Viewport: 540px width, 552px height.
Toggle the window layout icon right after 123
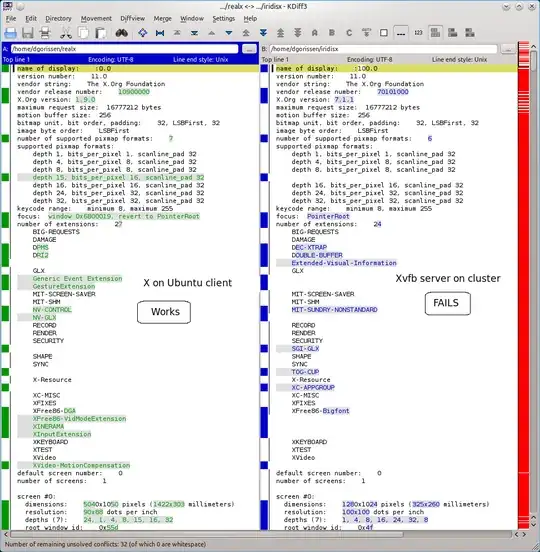click(x=435, y=33)
